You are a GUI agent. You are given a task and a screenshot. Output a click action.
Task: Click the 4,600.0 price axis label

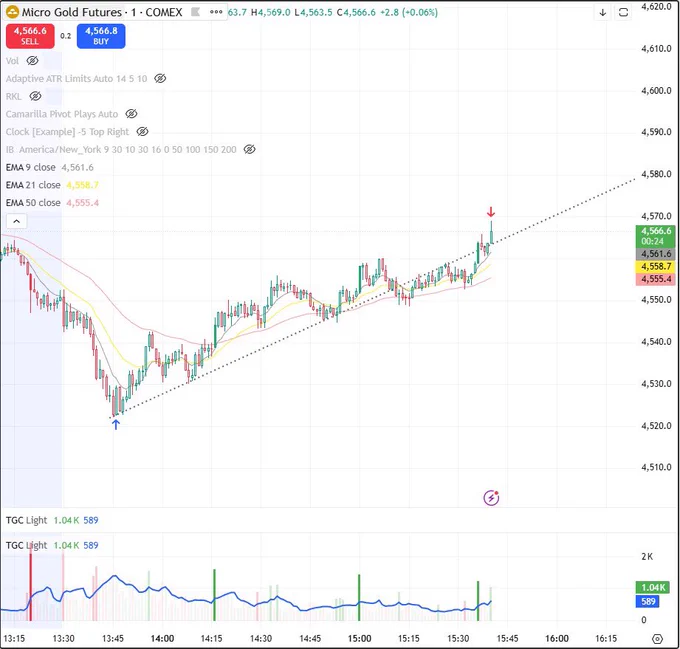click(656, 91)
